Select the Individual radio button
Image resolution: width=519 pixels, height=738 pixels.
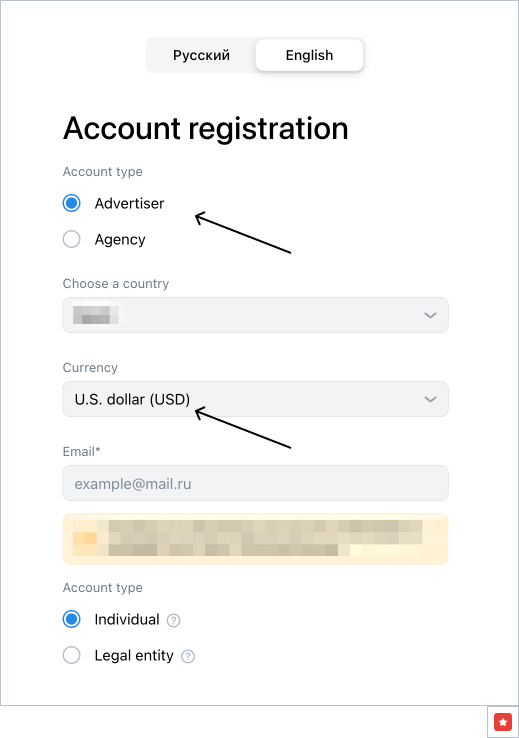(72, 619)
